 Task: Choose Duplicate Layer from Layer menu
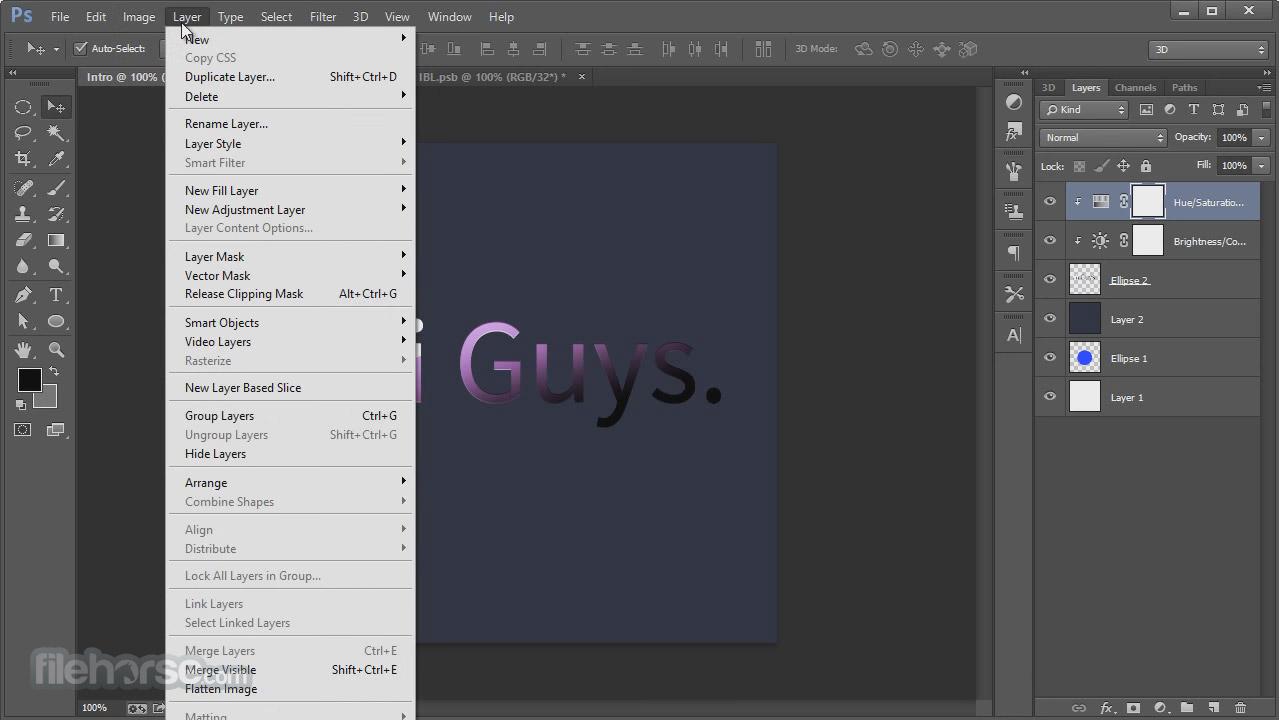(290, 77)
